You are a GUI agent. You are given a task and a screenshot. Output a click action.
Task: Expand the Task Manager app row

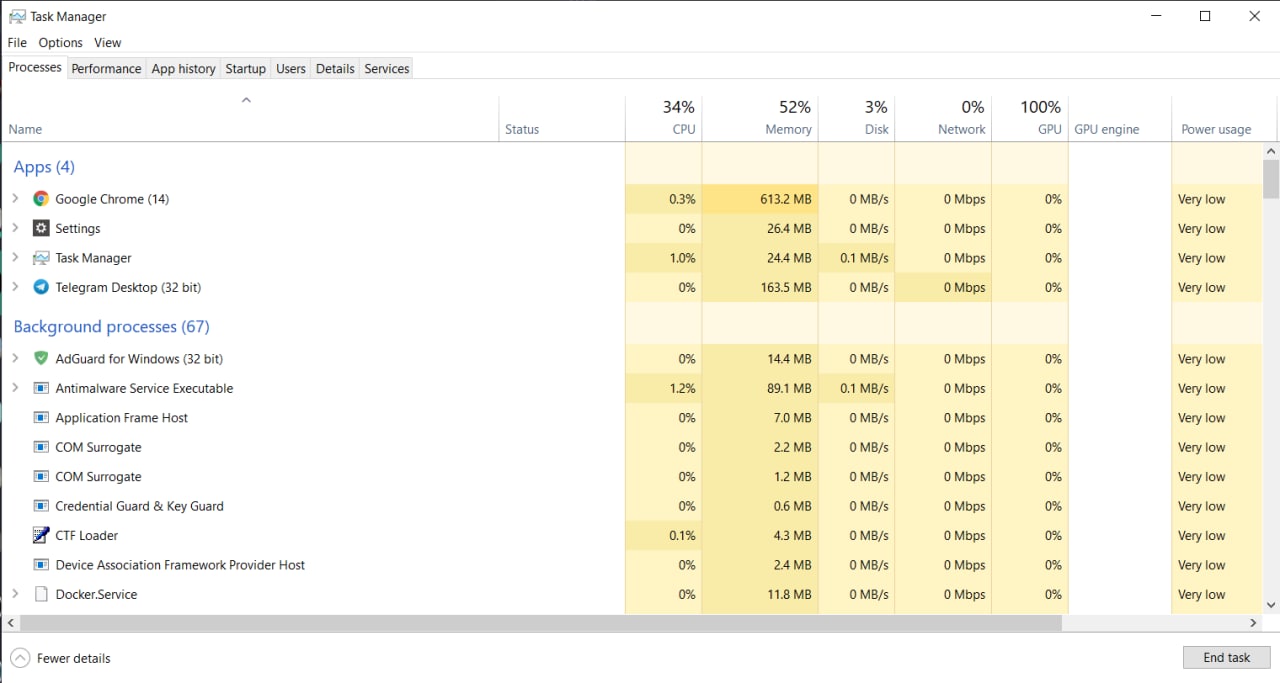coord(15,258)
